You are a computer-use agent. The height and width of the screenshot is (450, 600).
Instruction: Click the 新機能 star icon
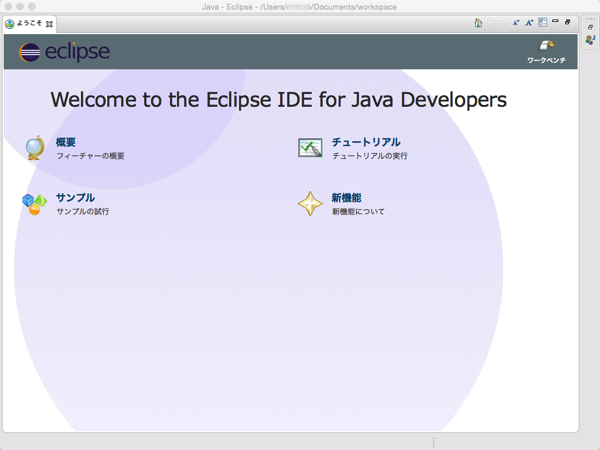pyautogui.click(x=310, y=204)
